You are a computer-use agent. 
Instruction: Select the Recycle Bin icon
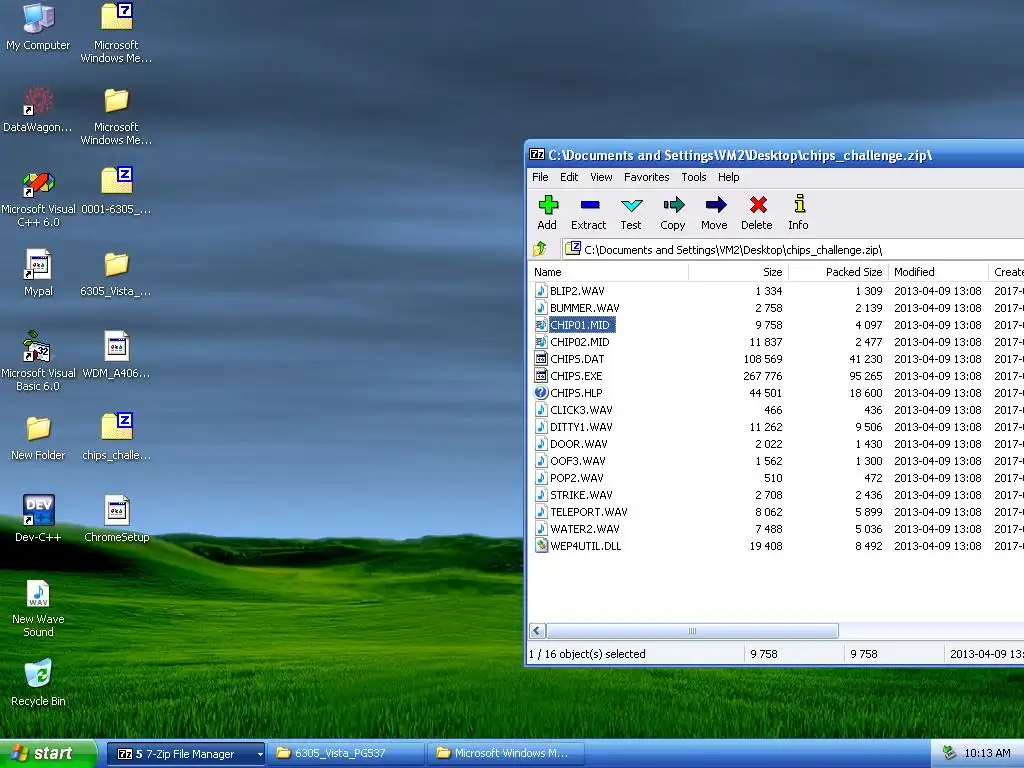(x=38, y=683)
